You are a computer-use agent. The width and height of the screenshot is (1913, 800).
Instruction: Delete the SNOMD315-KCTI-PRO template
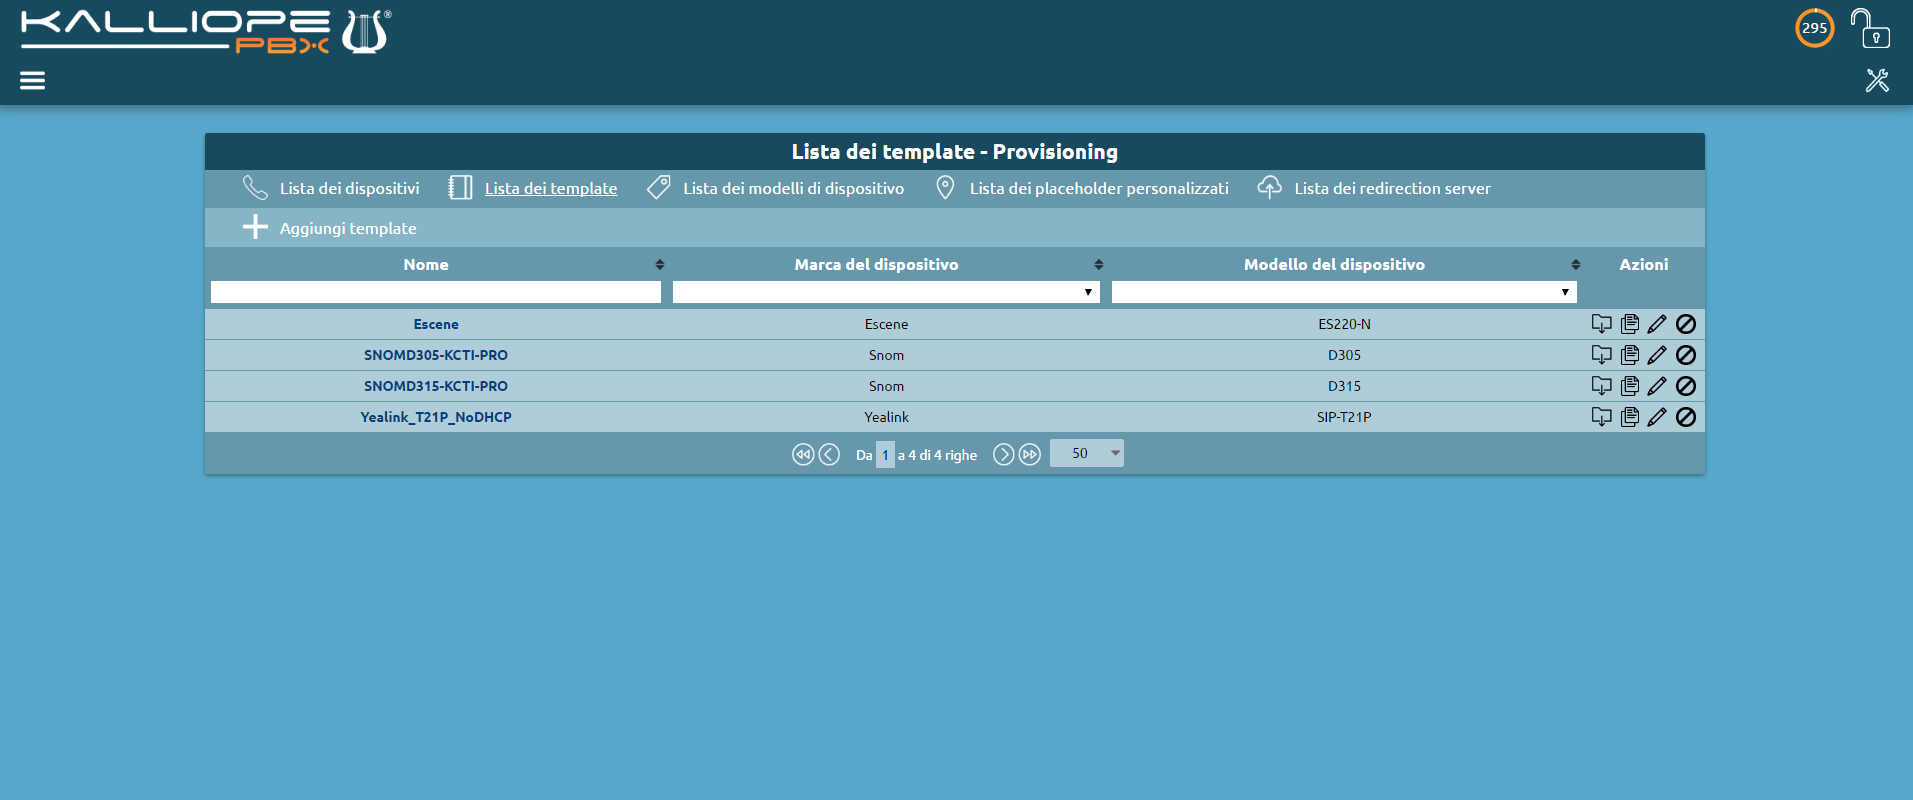(1686, 386)
